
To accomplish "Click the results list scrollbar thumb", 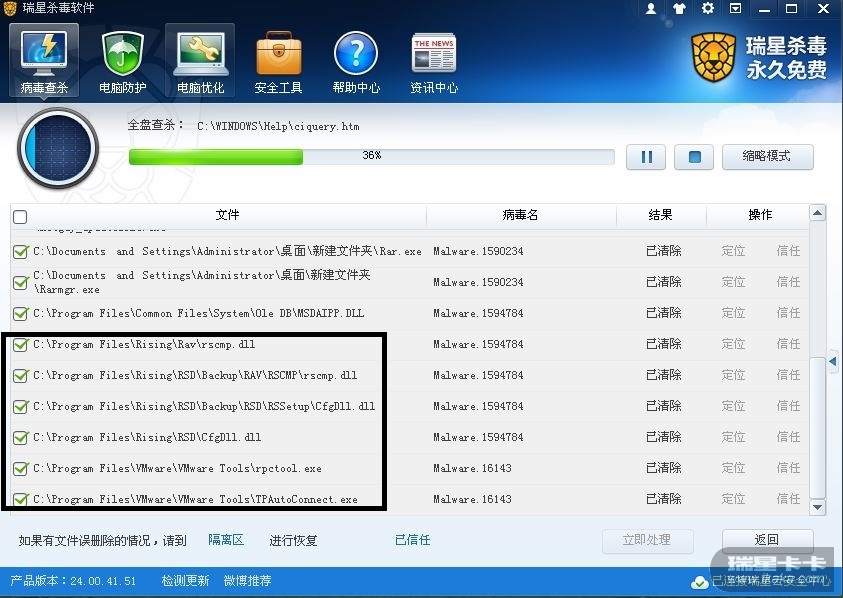I will pos(817,428).
